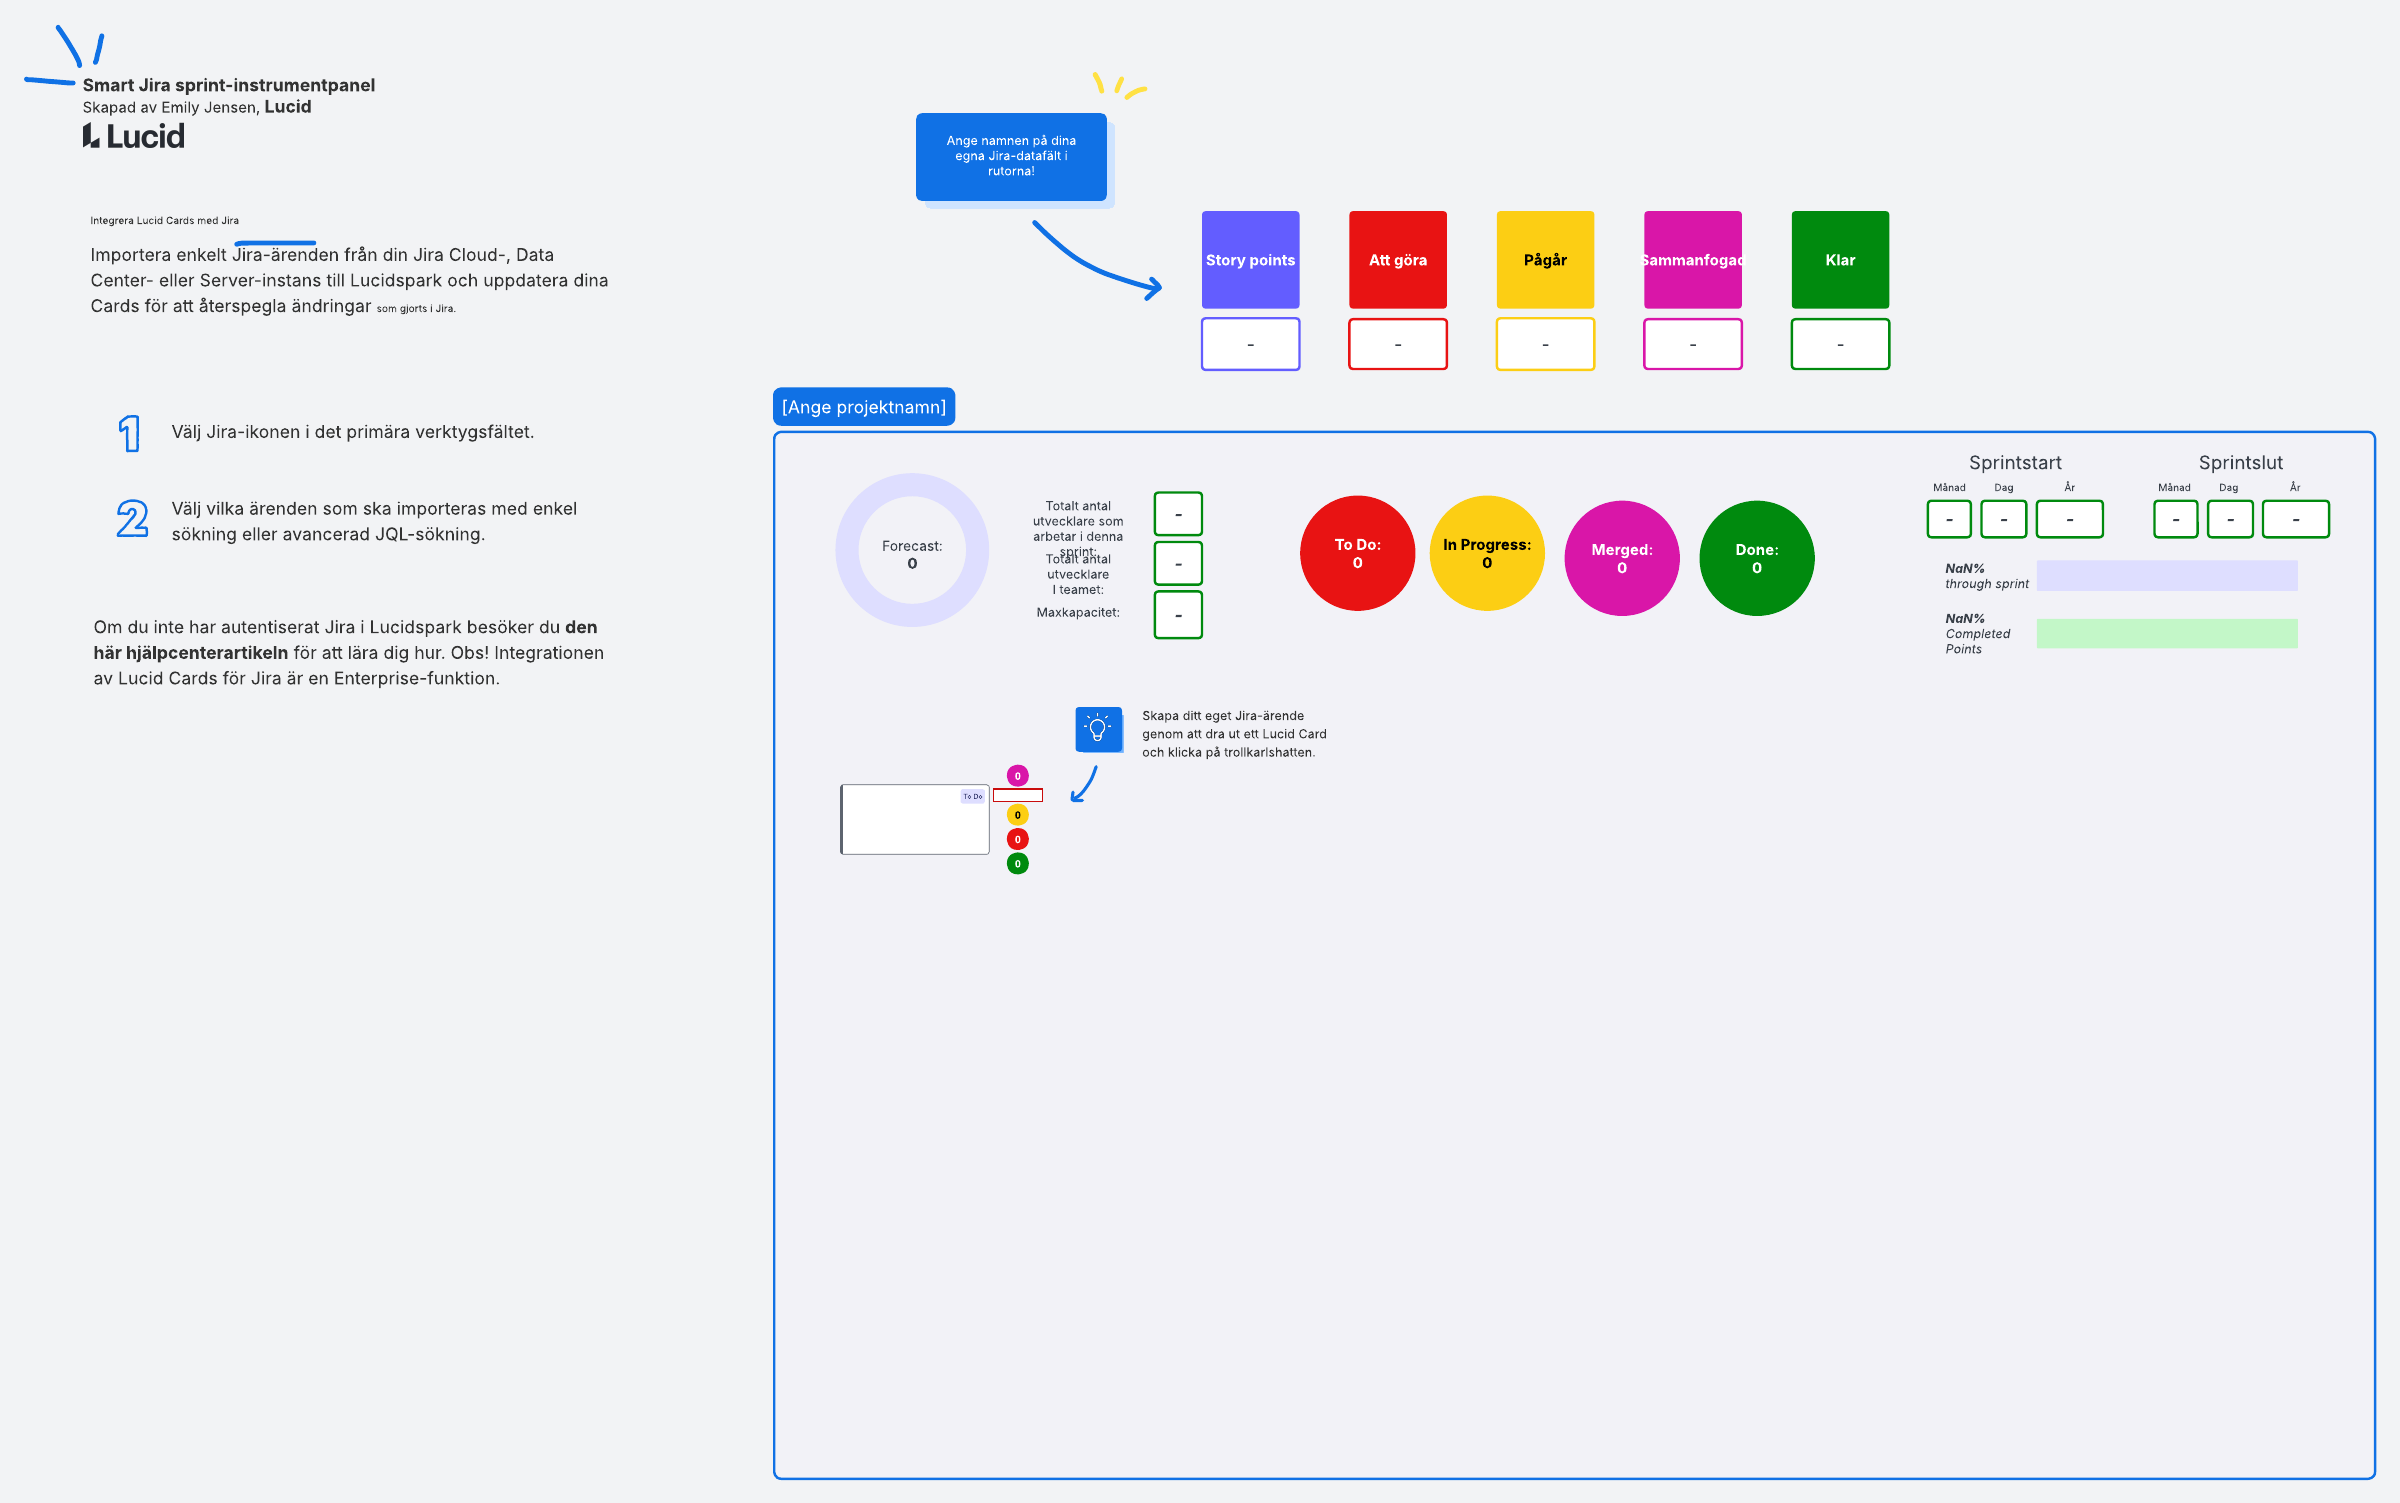The height and width of the screenshot is (1503, 2400).
Task: Click the Sprintstart År field
Action: pos(2070,519)
